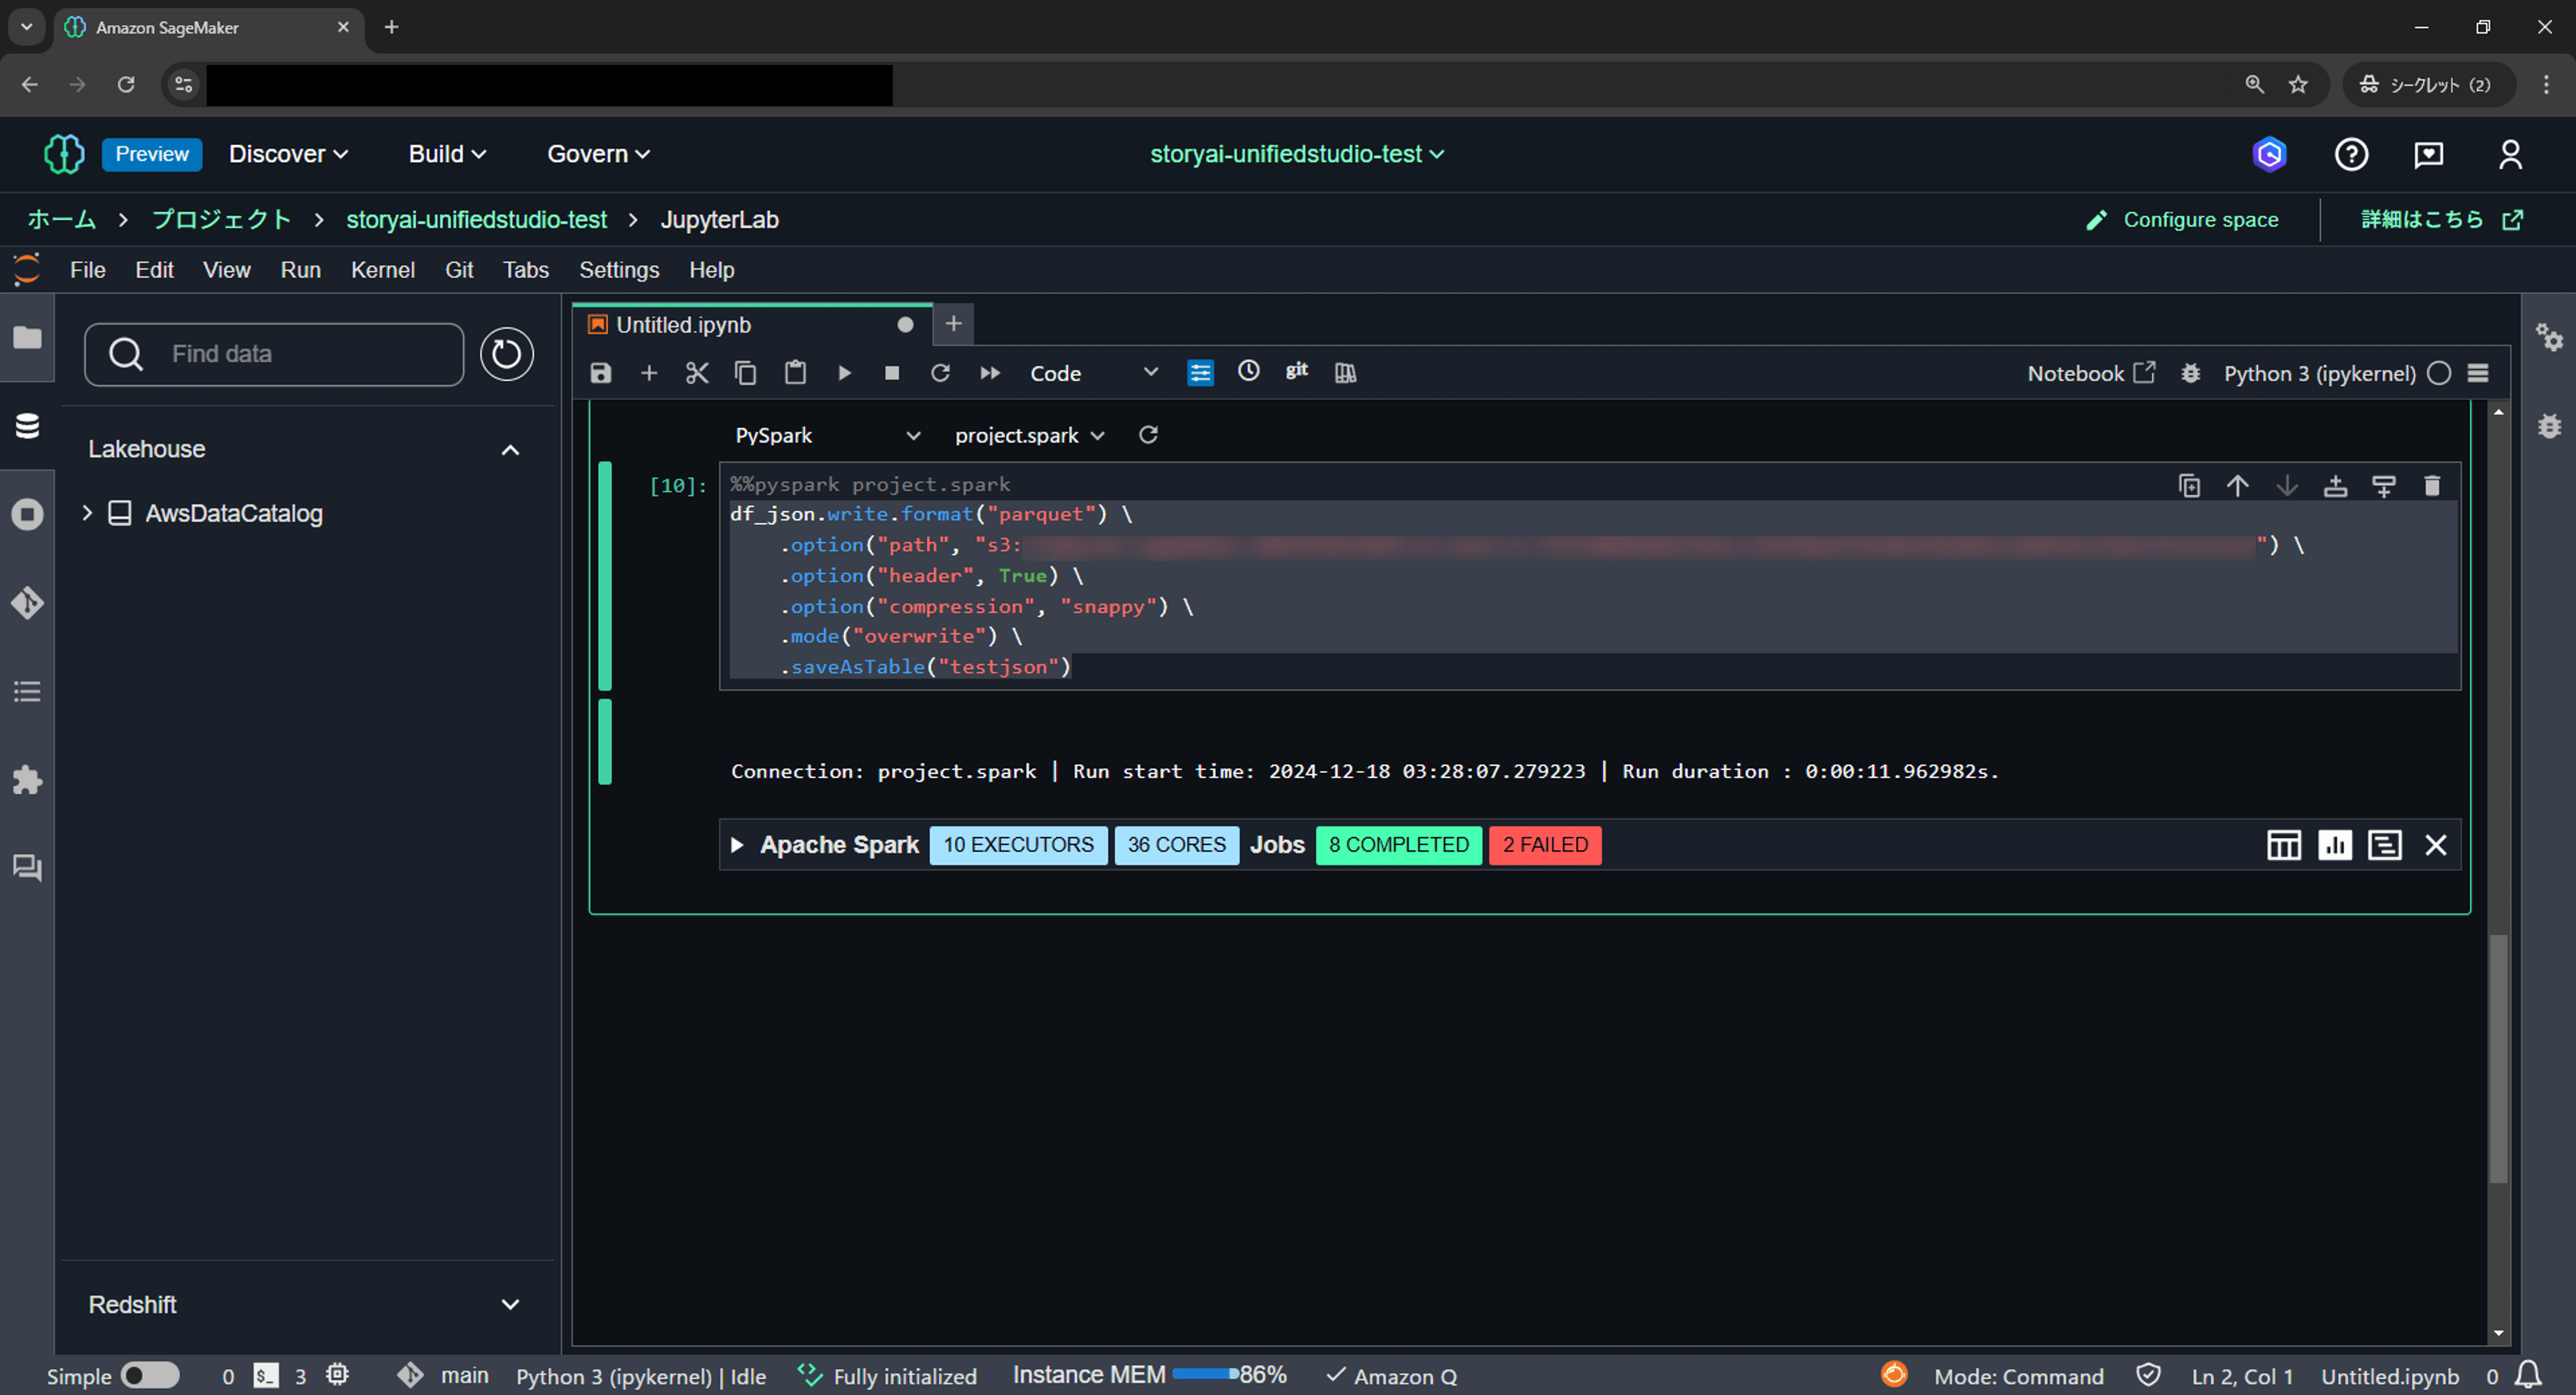Expand the AwsDataCatalog tree node

tap(87, 513)
